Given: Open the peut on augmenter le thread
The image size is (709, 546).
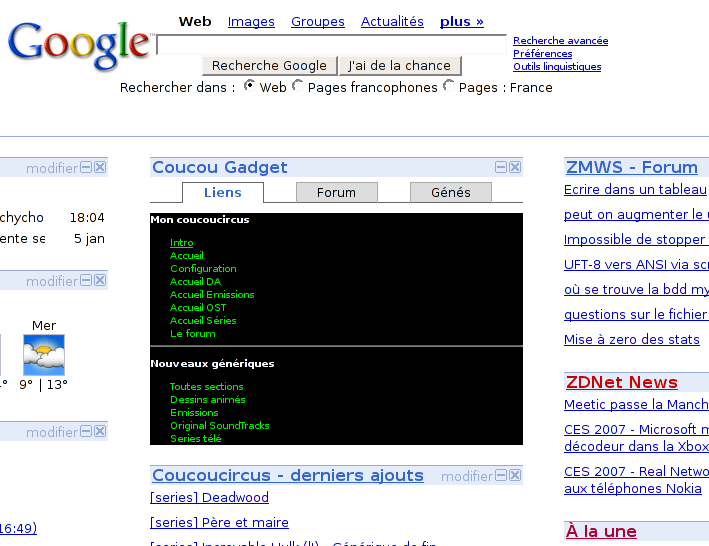Looking at the screenshot, I should [x=636, y=215].
